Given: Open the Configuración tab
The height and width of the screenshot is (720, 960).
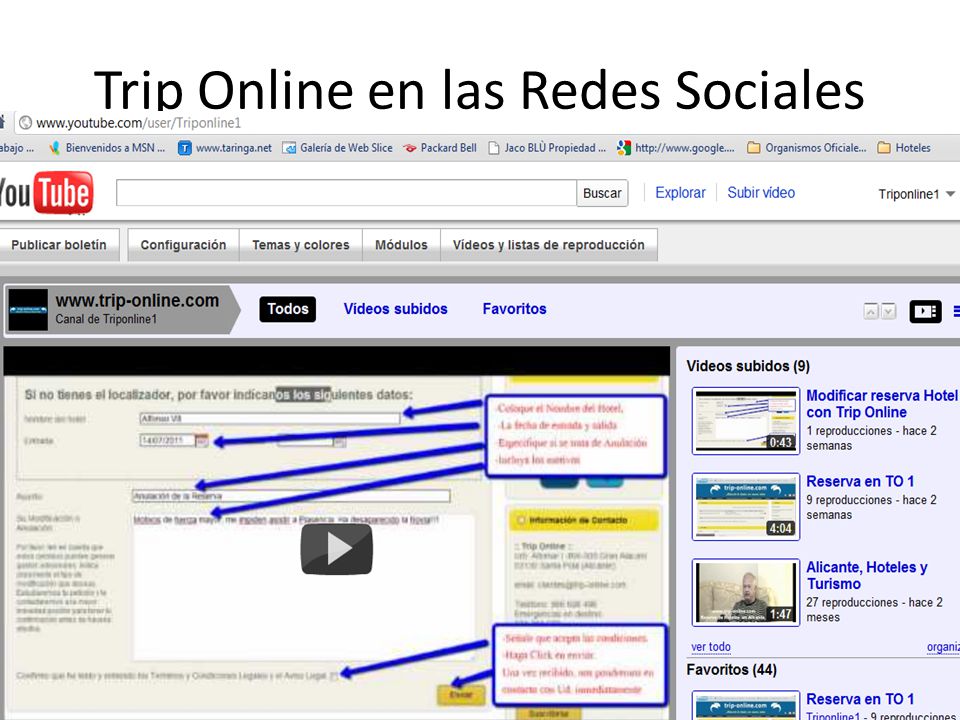Looking at the screenshot, I should pos(183,245).
